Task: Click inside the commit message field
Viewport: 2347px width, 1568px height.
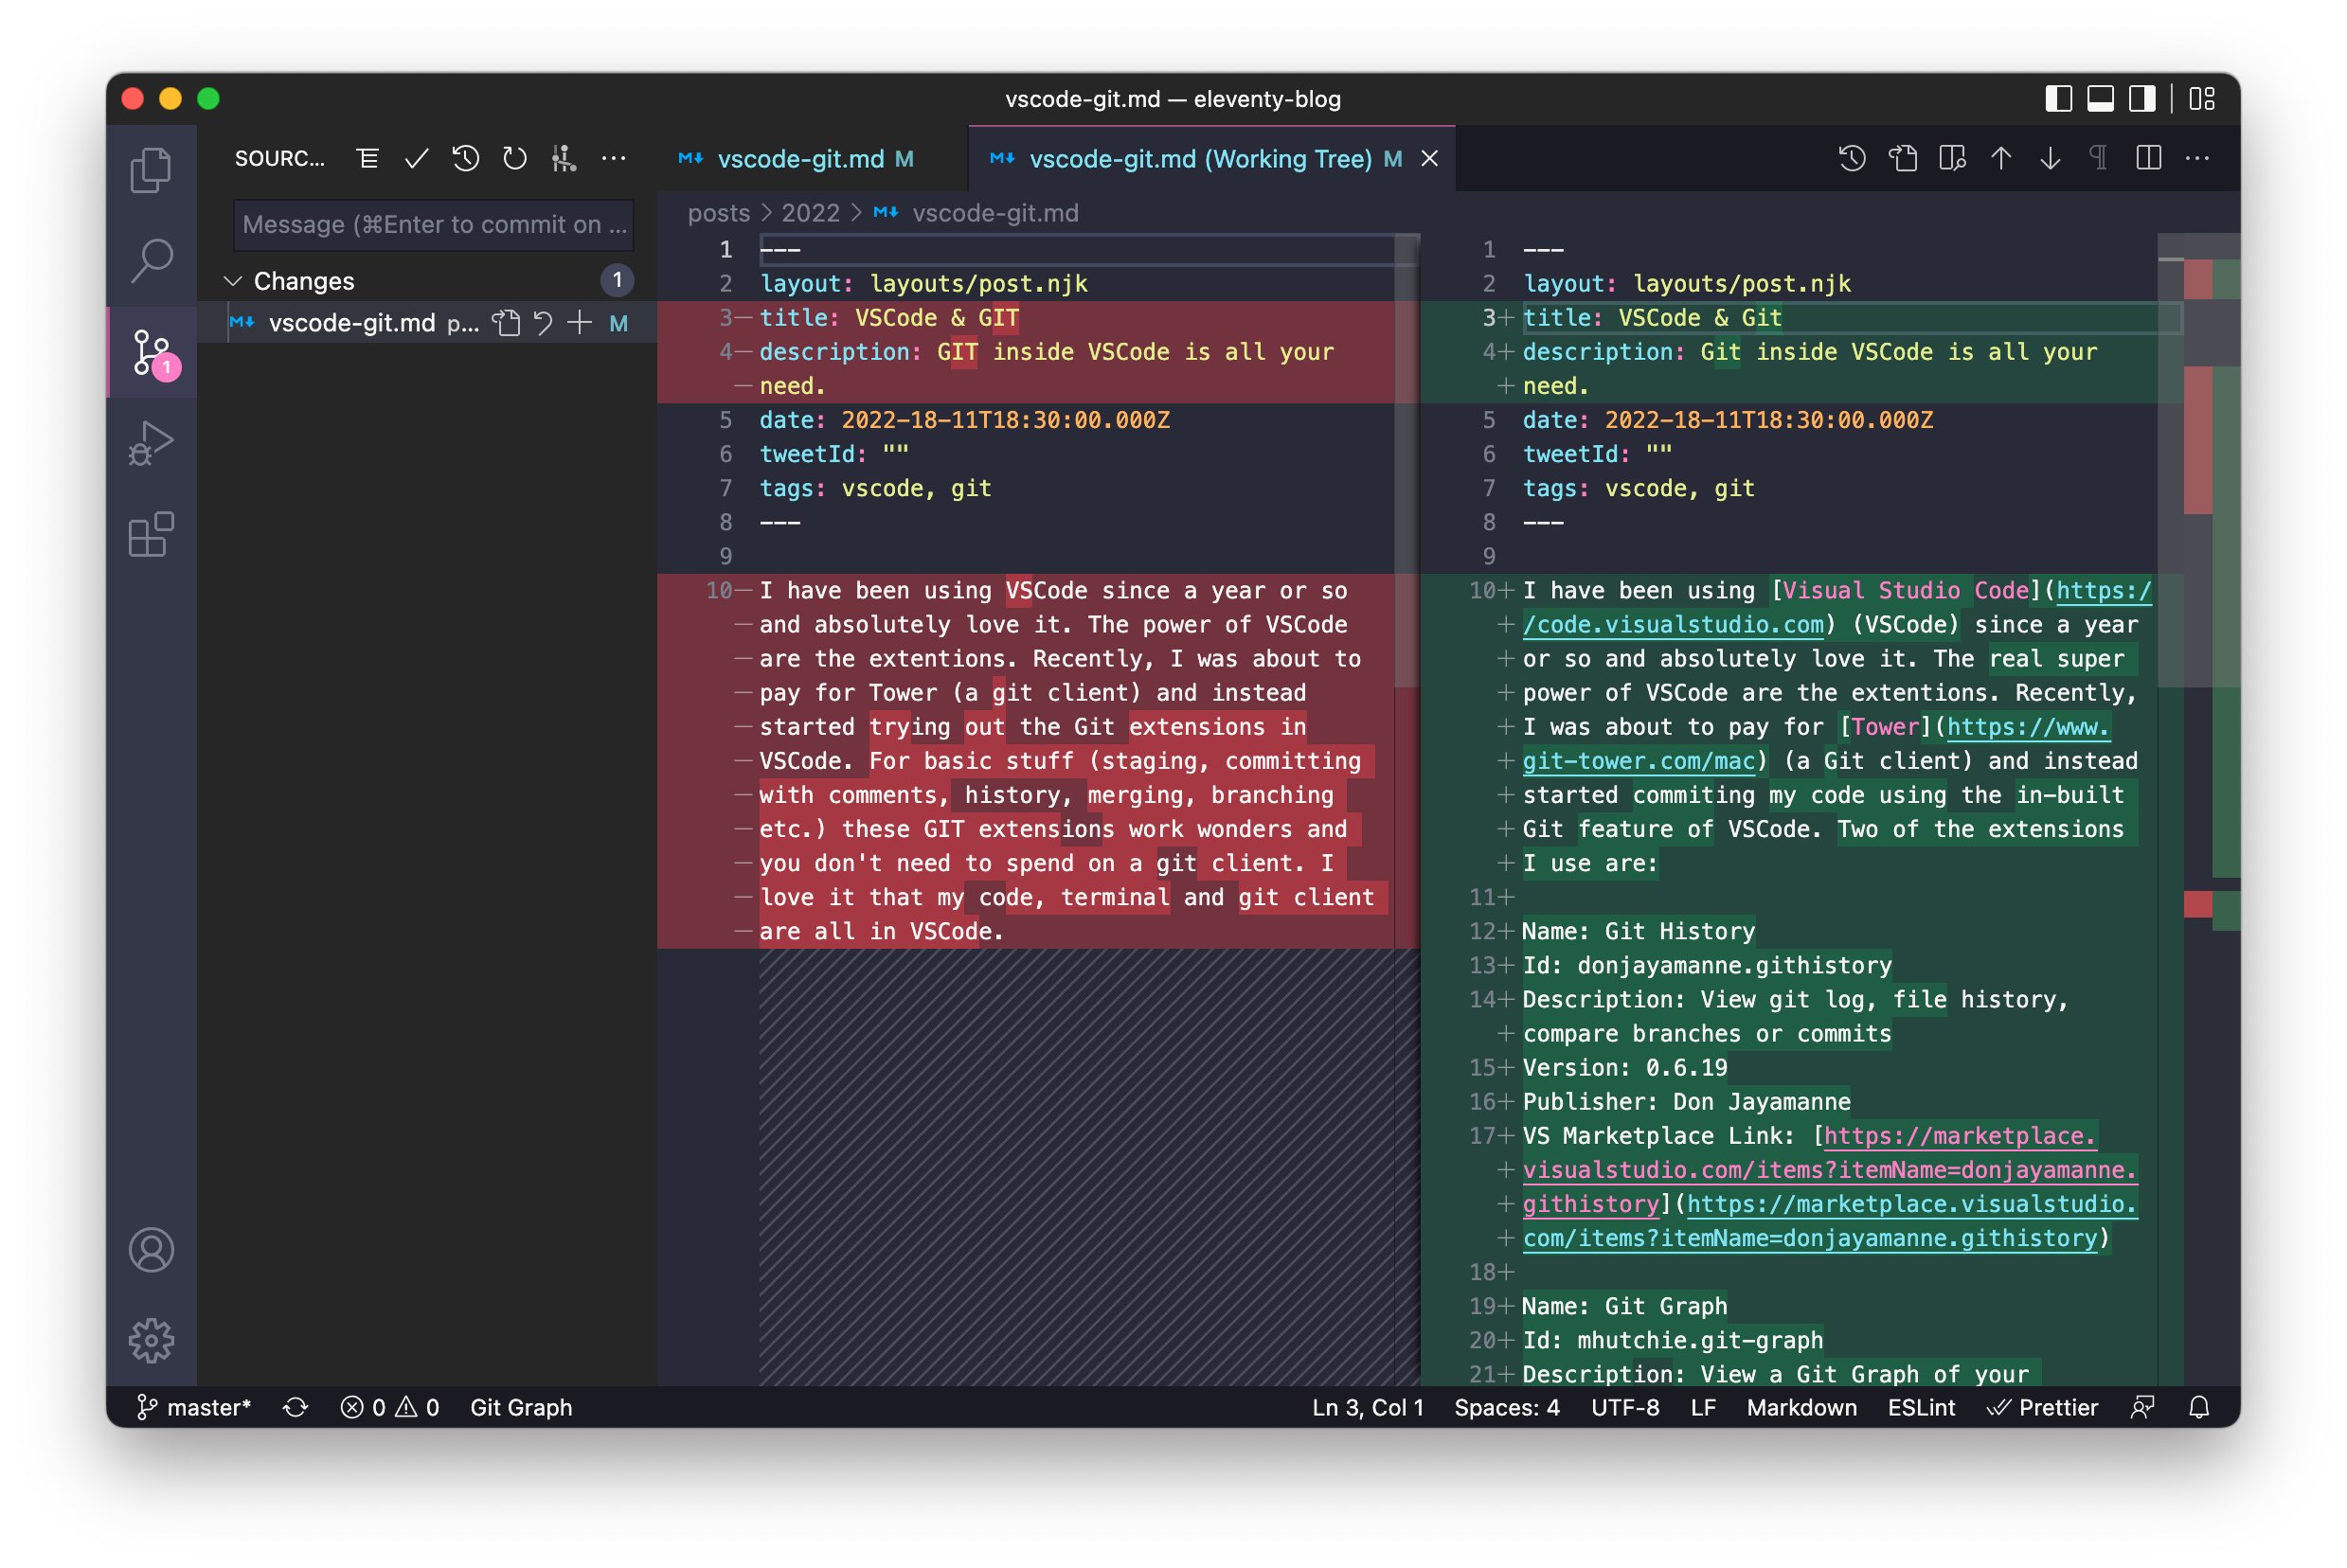Action: tap(432, 225)
